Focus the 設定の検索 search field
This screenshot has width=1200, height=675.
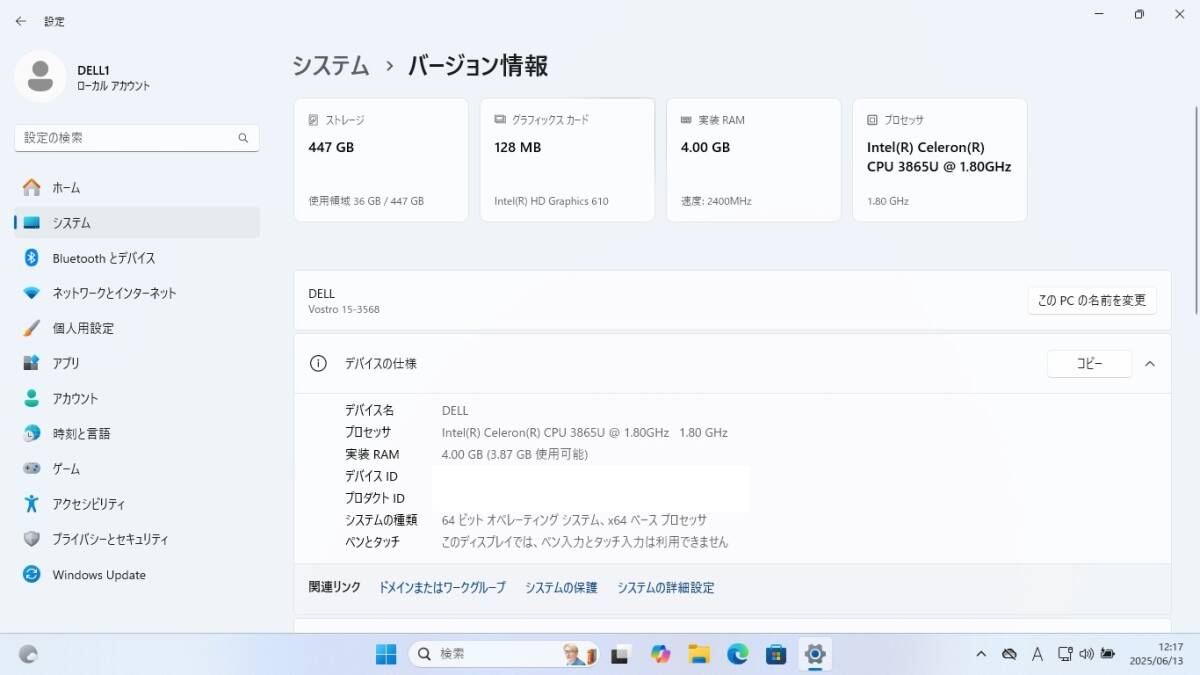137,138
